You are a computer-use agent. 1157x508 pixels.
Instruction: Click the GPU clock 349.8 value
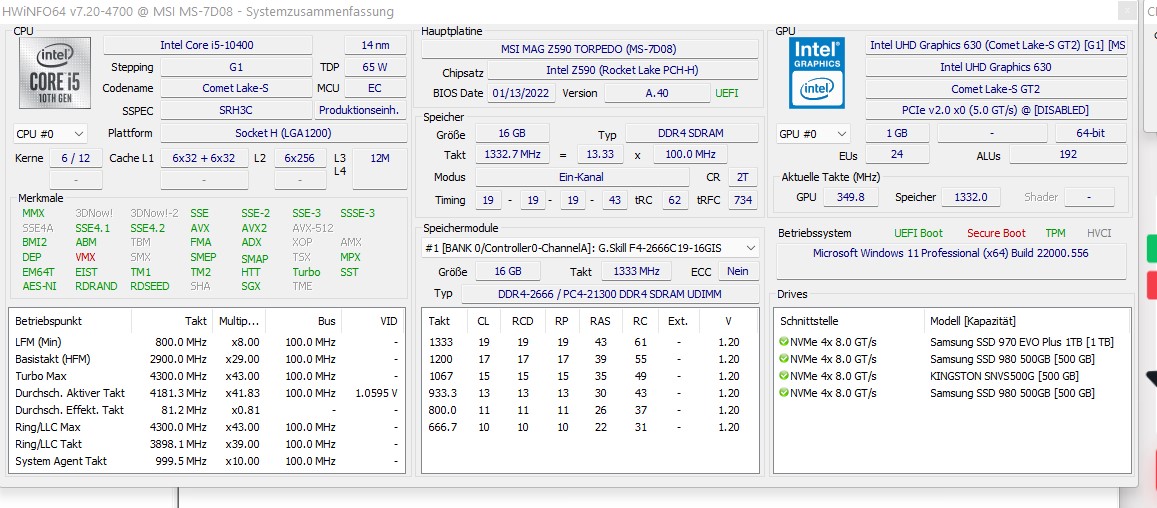(x=850, y=197)
